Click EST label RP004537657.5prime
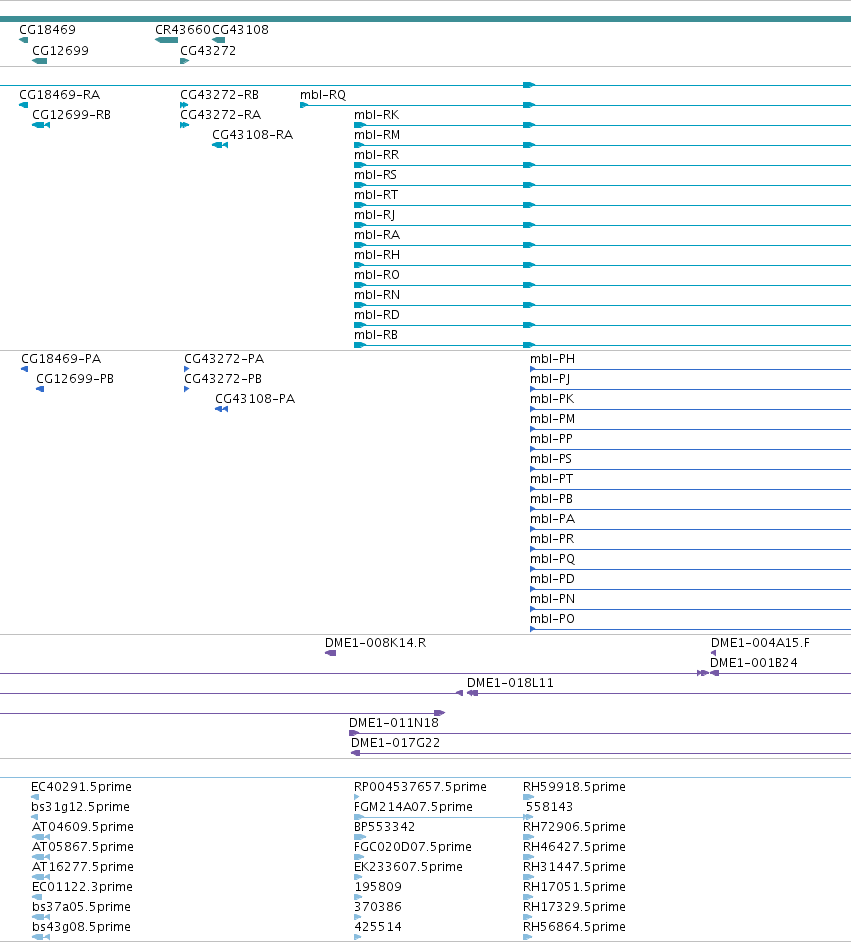This screenshot has width=851, height=942. (x=420, y=786)
